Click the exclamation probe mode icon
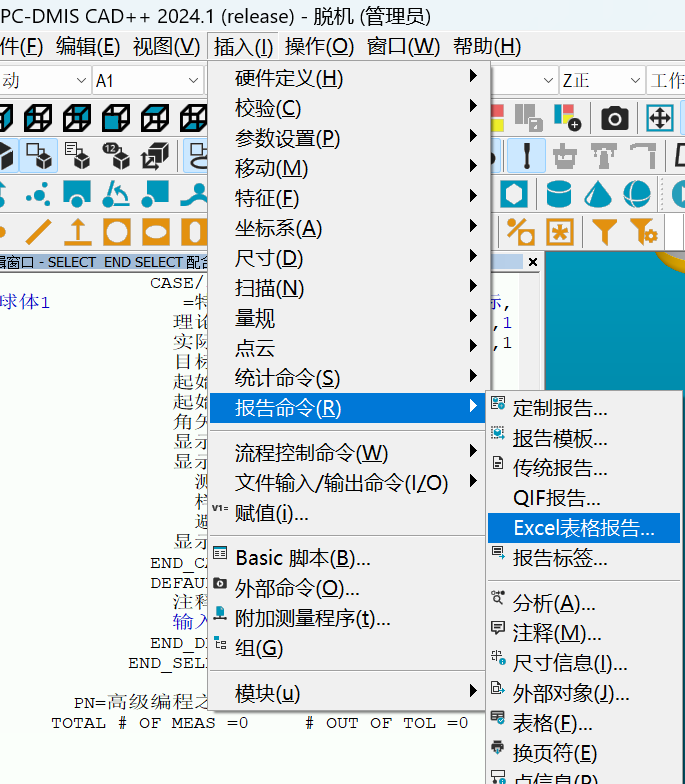This screenshot has width=685, height=784. (526, 156)
